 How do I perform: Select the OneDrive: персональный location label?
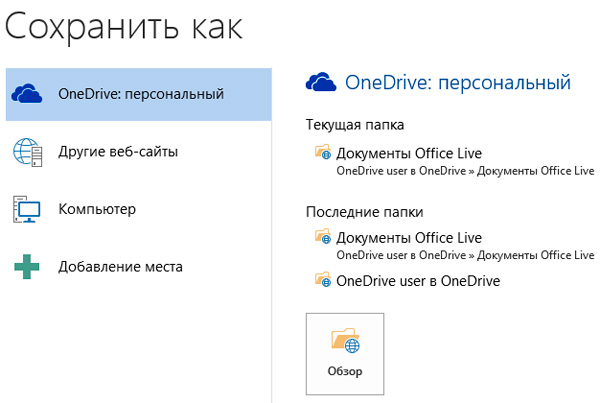[140, 94]
